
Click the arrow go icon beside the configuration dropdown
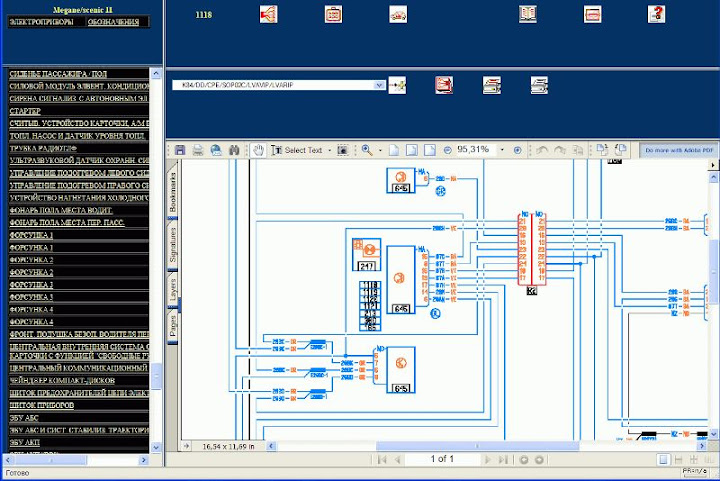[x=397, y=85]
